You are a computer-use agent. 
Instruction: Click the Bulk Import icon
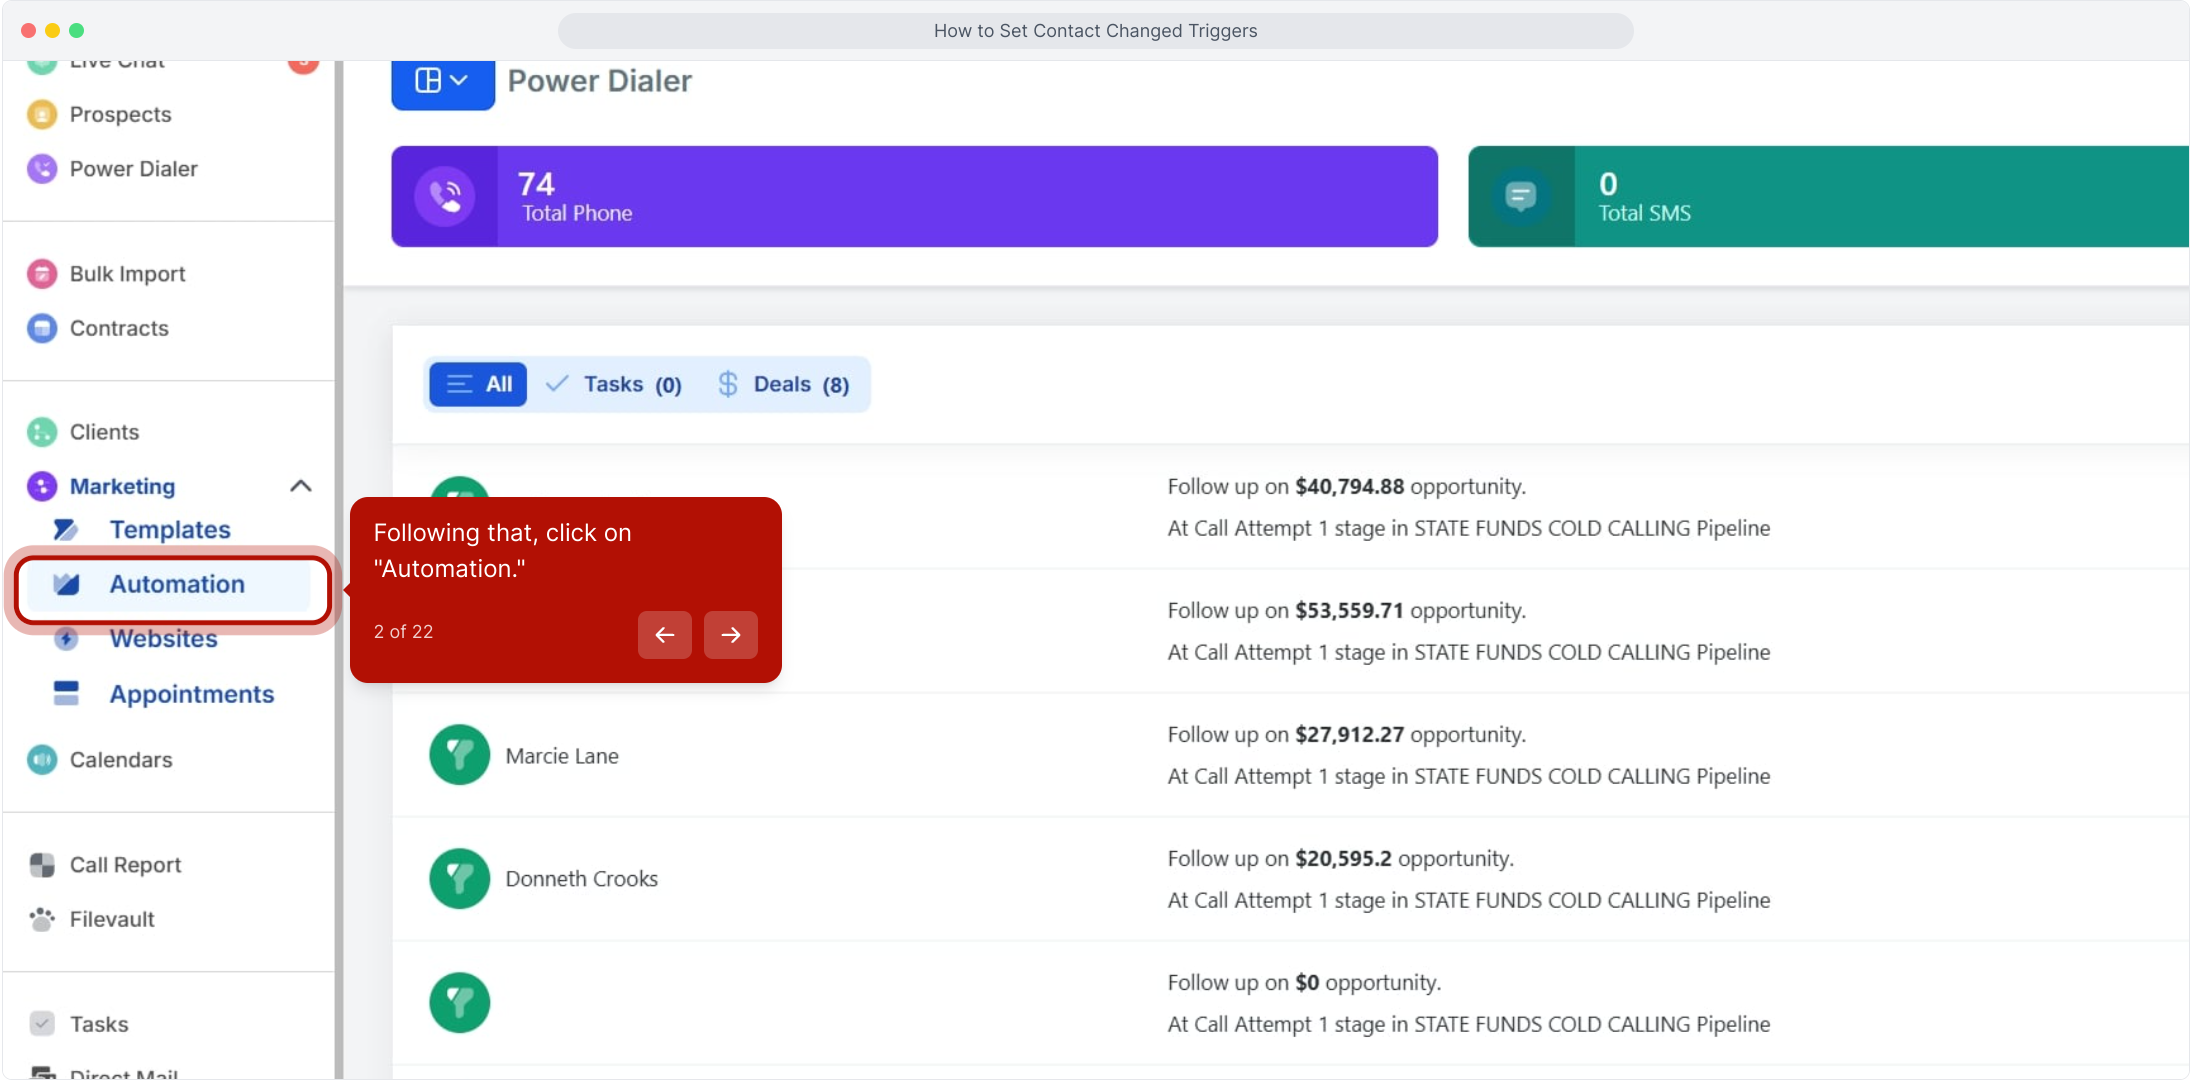click(42, 274)
